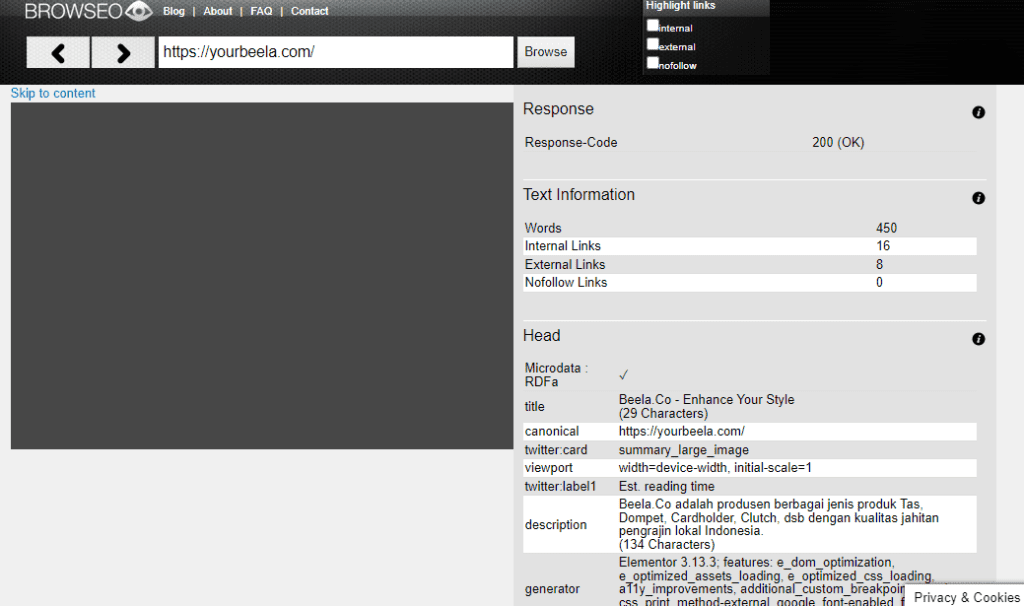Image resolution: width=1024 pixels, height=606 pixels.
Task: Open the FAQ page
Action: tap(260, 11)
